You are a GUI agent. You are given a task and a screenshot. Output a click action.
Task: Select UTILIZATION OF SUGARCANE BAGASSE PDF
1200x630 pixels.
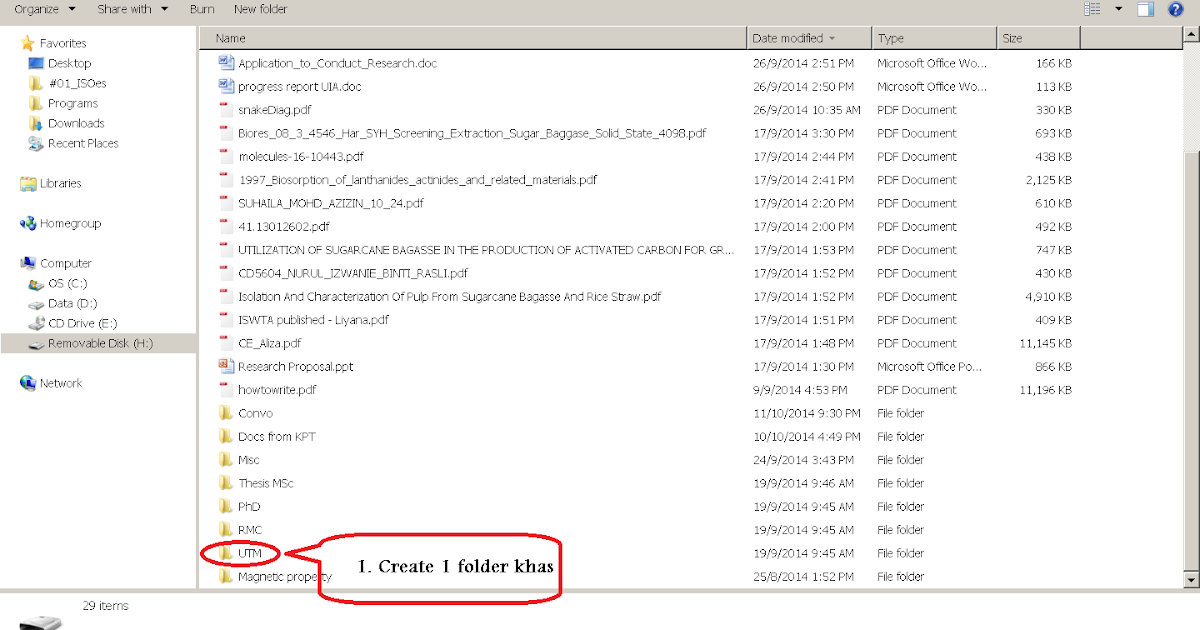485,250
